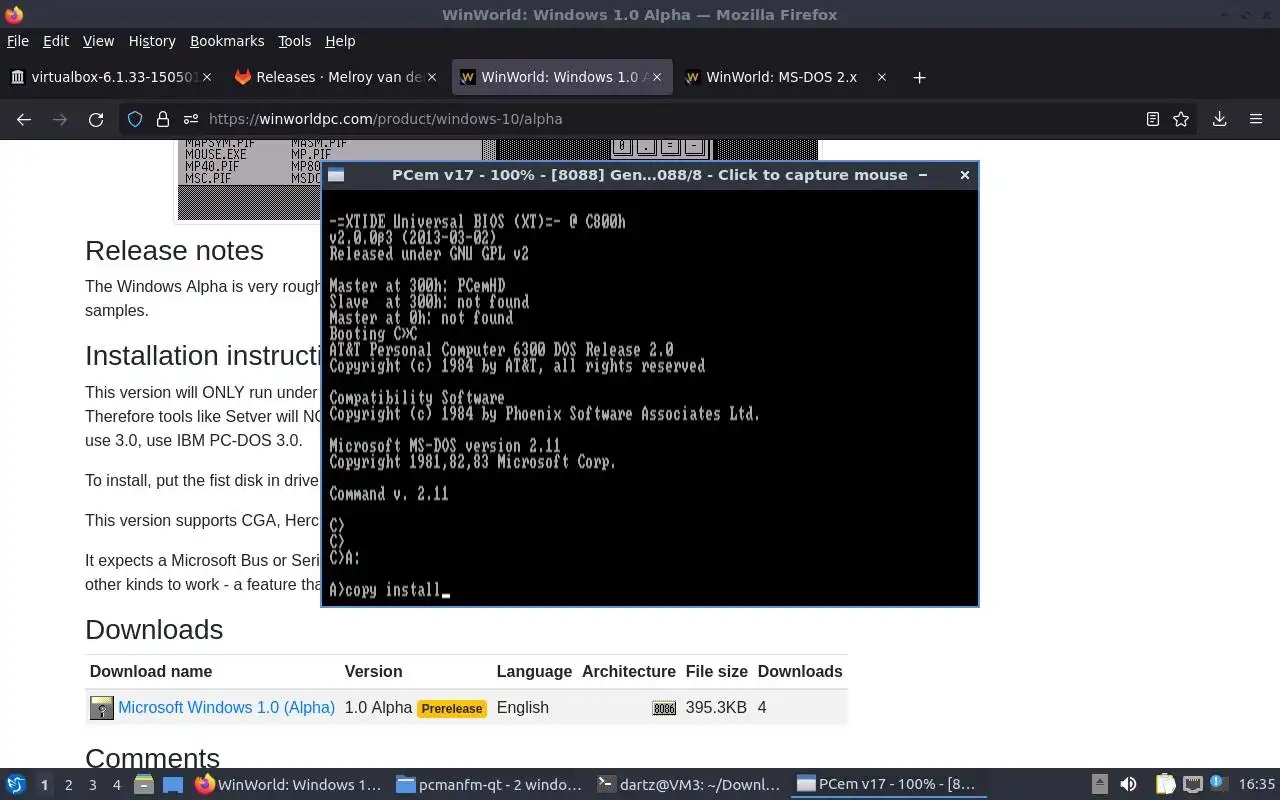Click the download file icon beside Microsoft Windows 1.0
This screenshot has height=800, width=1280.
point(102,708)
